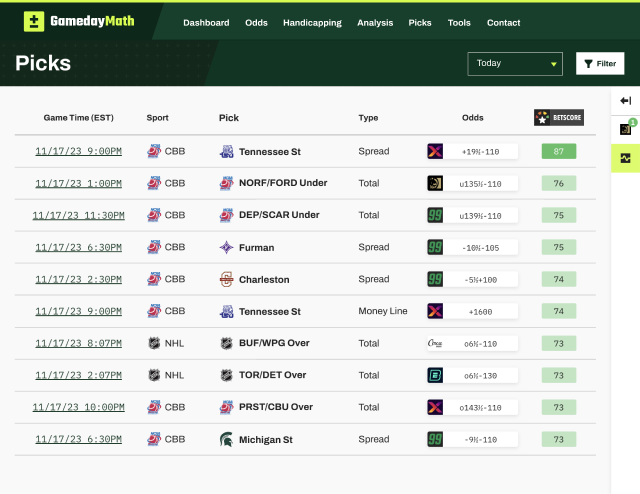This screenshot has width=640, height=494.
Task: Click Money Line type cell
Action: coord(383,311)
